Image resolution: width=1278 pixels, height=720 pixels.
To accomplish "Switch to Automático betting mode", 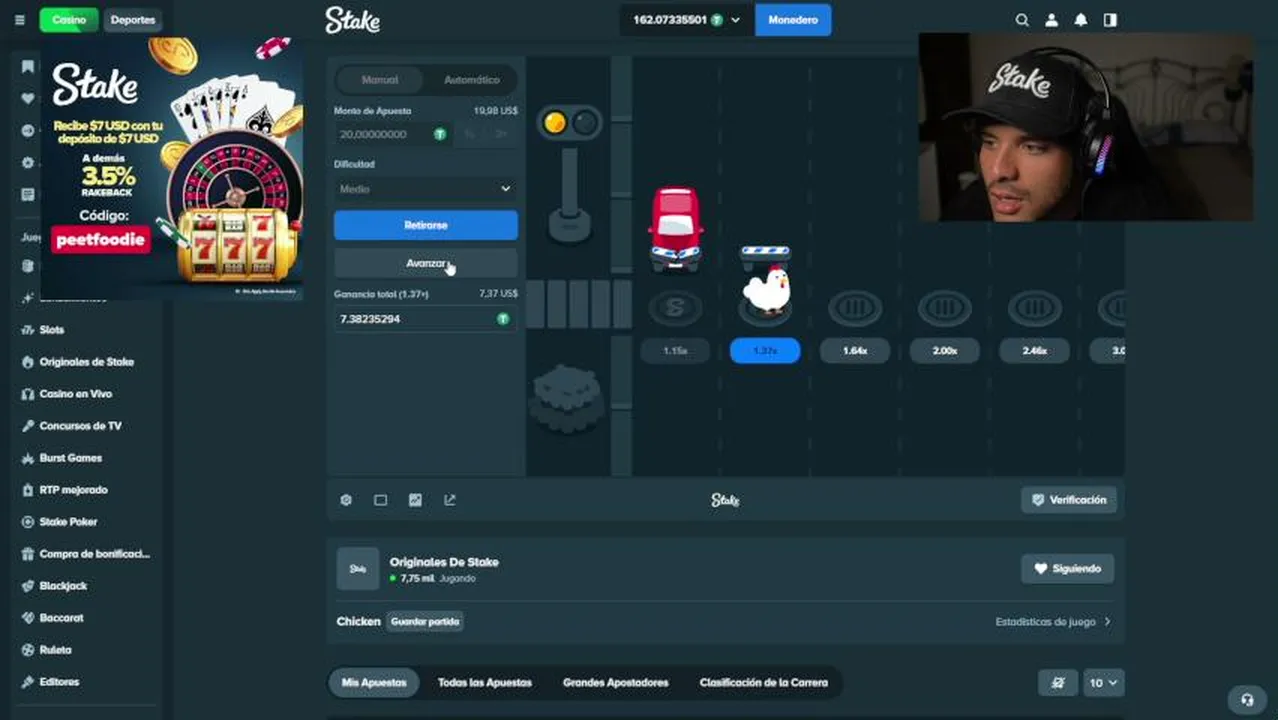I will [x=471, y=80].
